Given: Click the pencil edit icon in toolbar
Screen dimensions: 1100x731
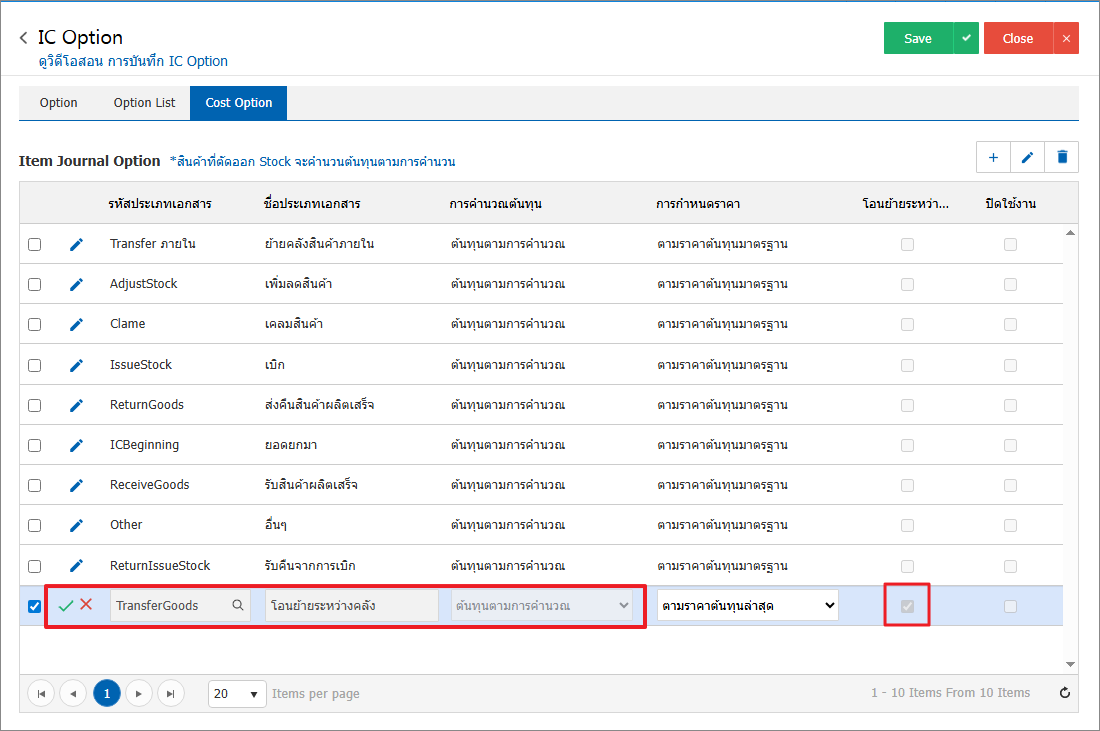Looking at the screenshot, I should (1027, 157).
